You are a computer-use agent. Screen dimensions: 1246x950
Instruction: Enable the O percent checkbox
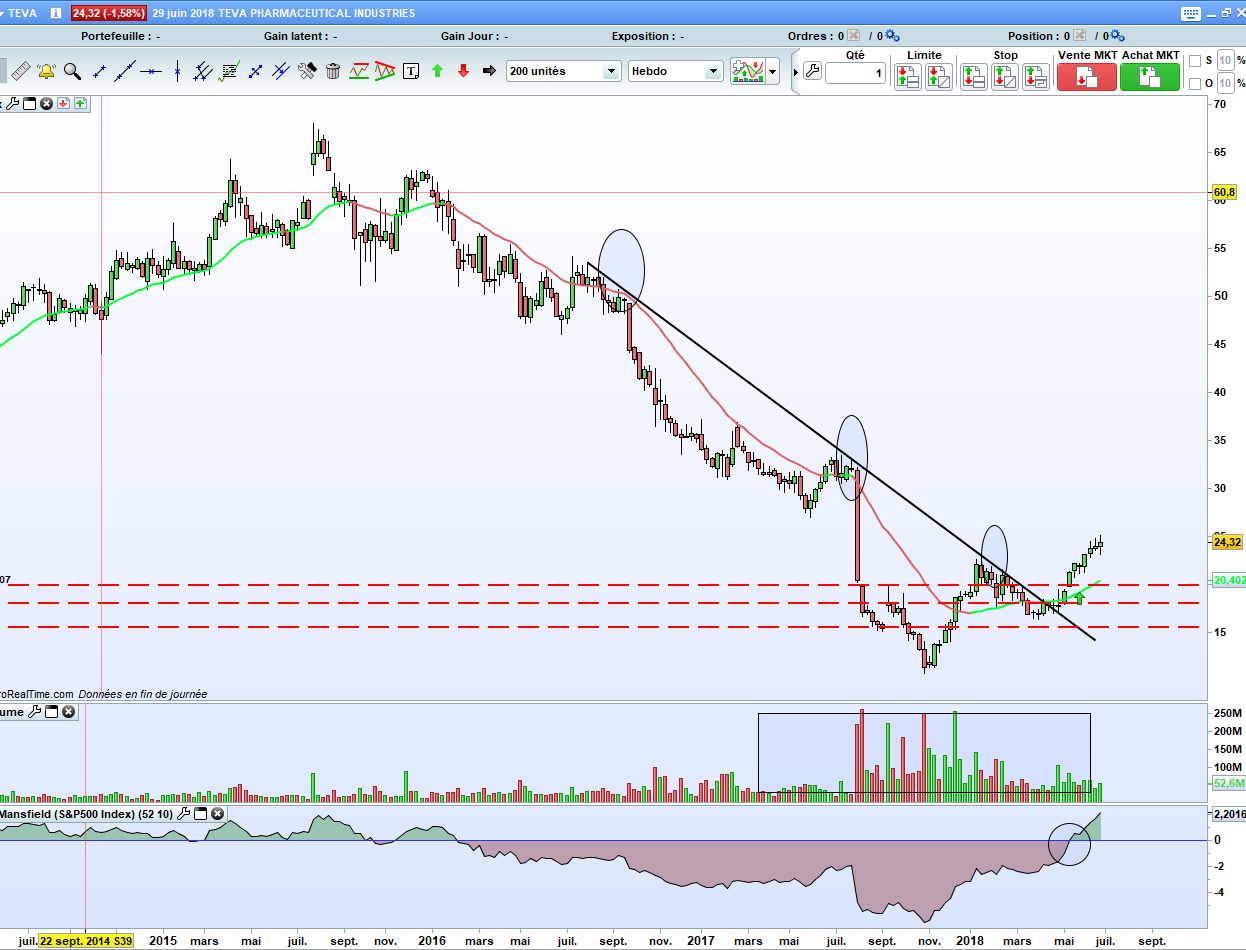1194,83
